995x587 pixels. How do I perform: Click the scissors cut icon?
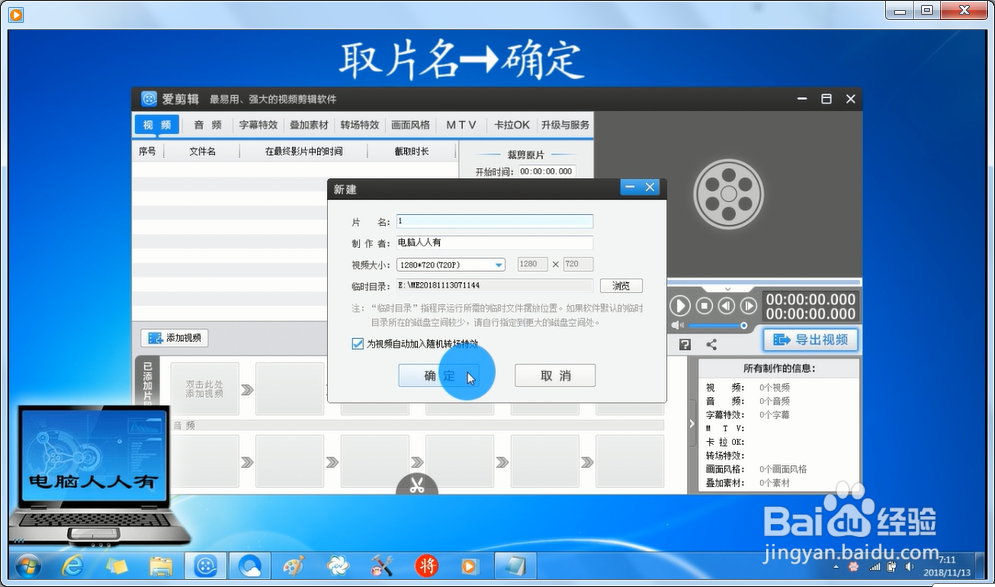417,485
